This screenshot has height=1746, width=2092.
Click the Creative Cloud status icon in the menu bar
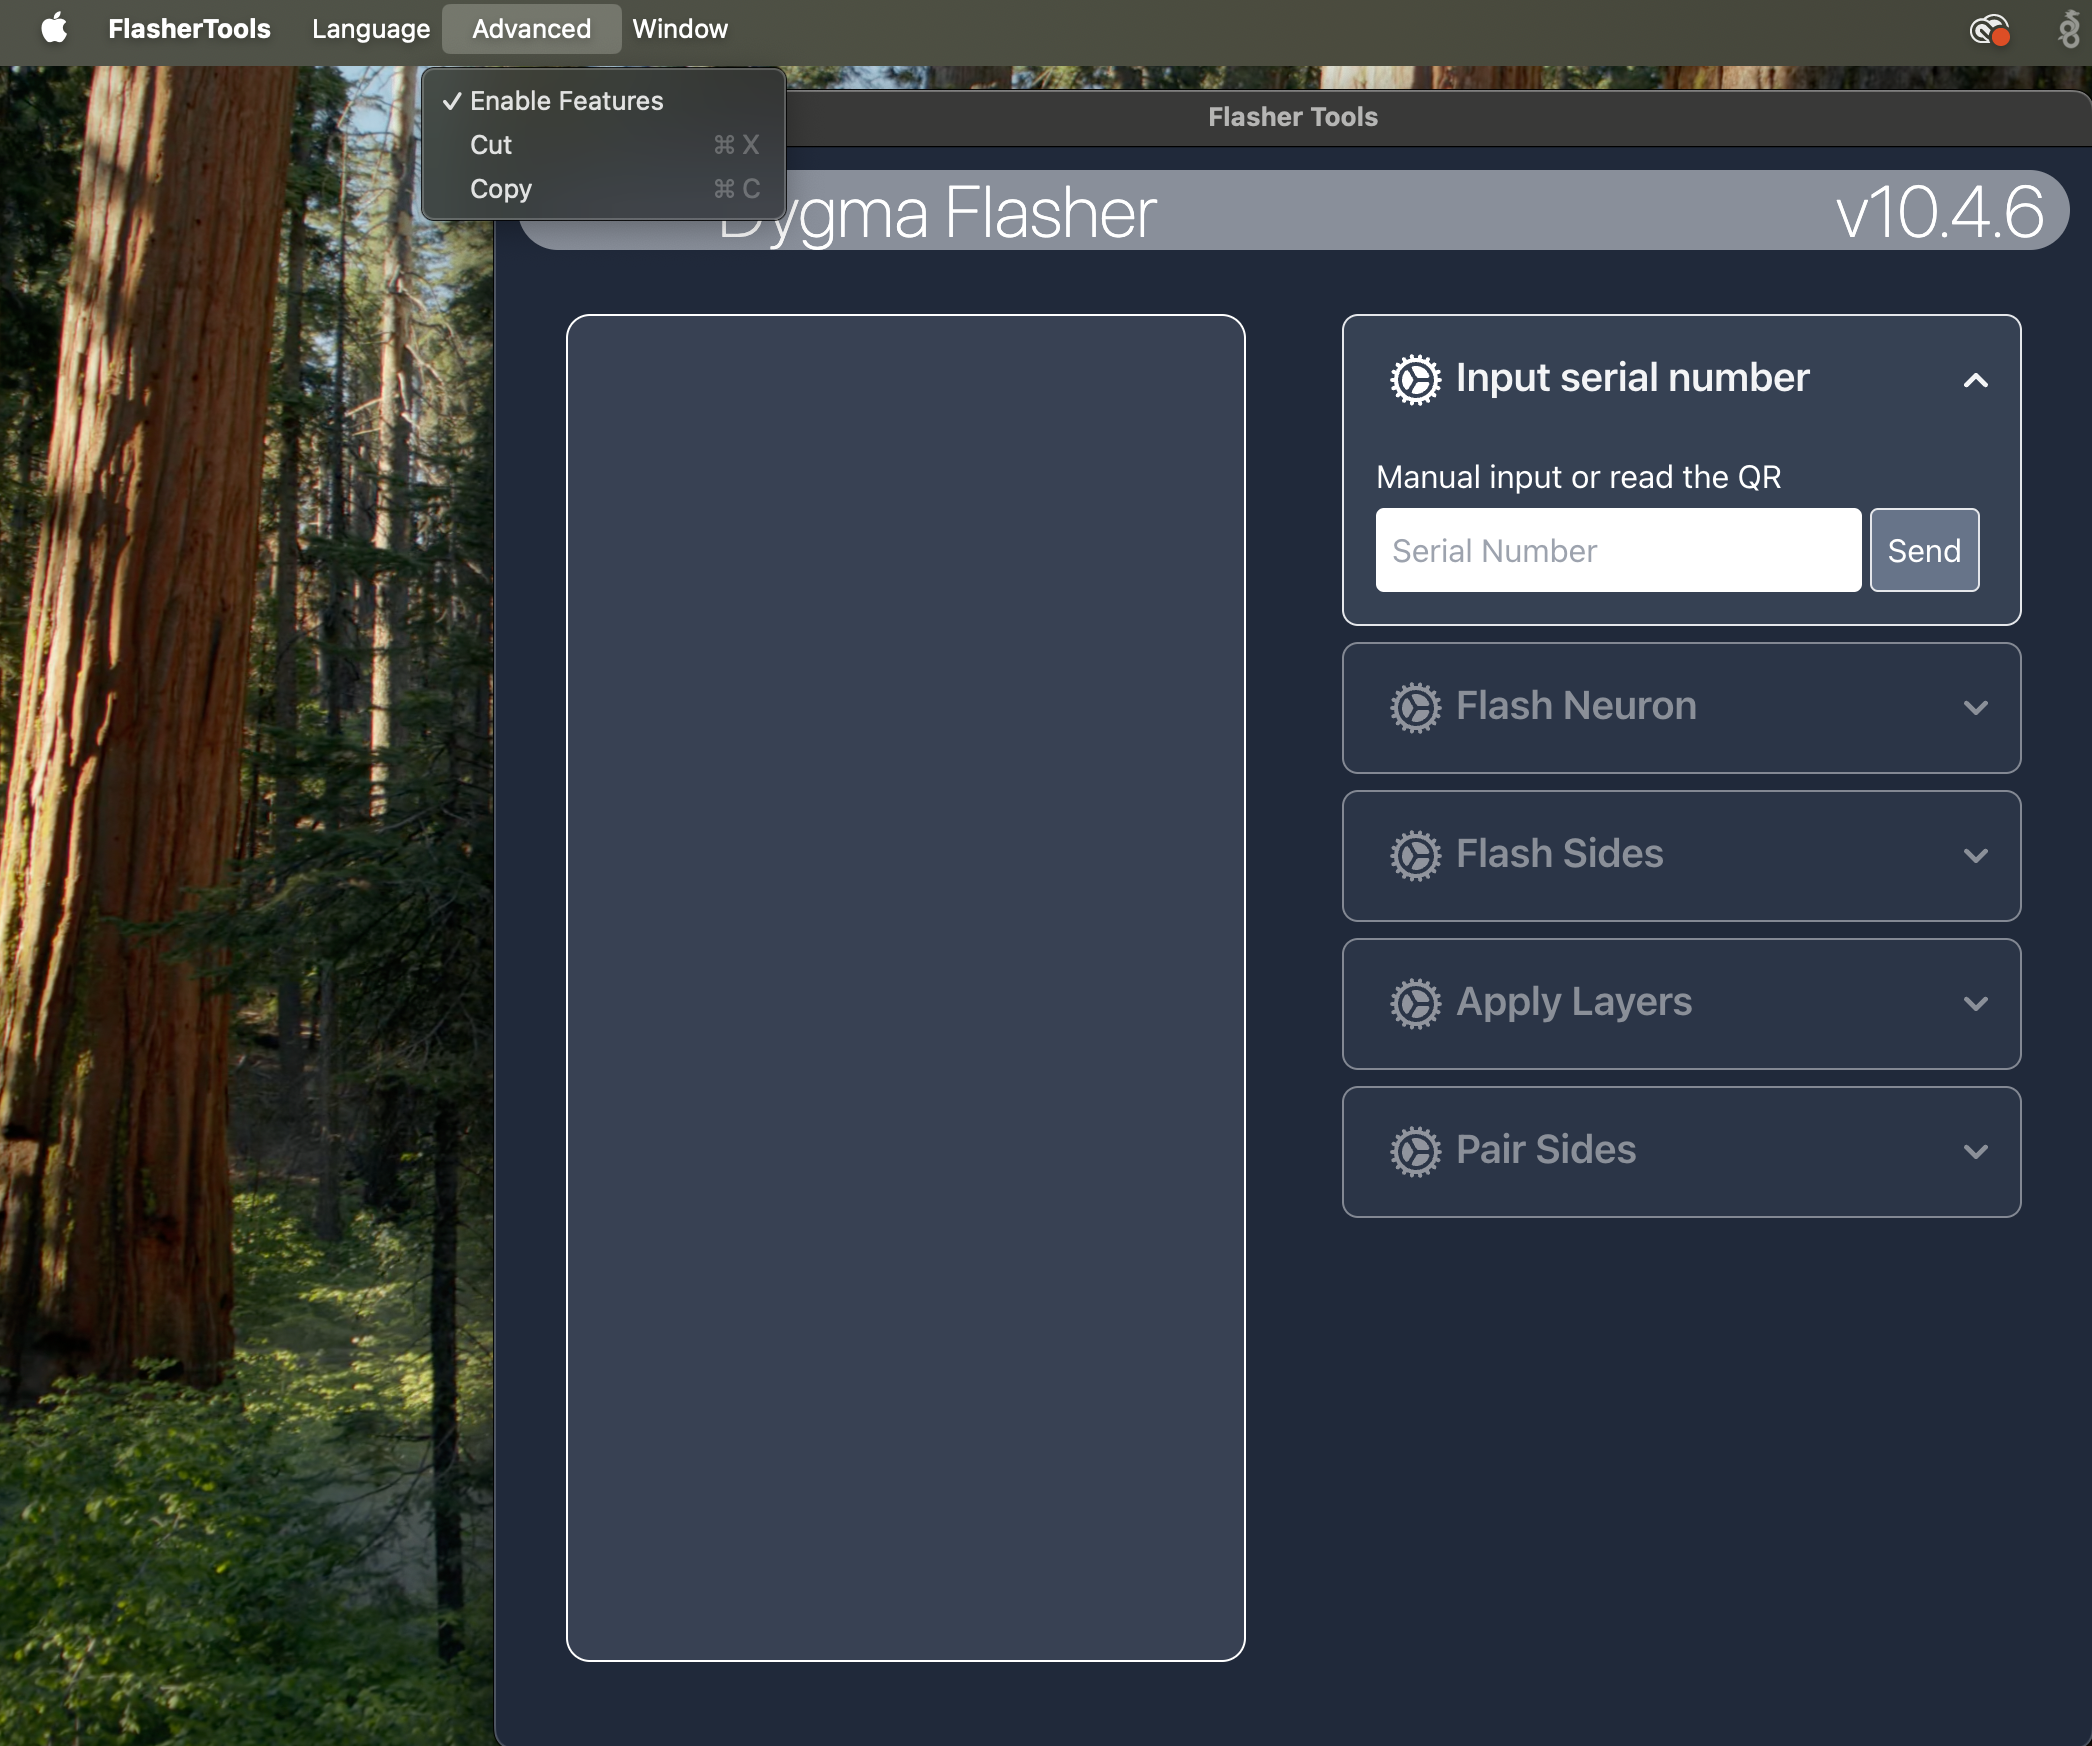[x=1989, y=30]
